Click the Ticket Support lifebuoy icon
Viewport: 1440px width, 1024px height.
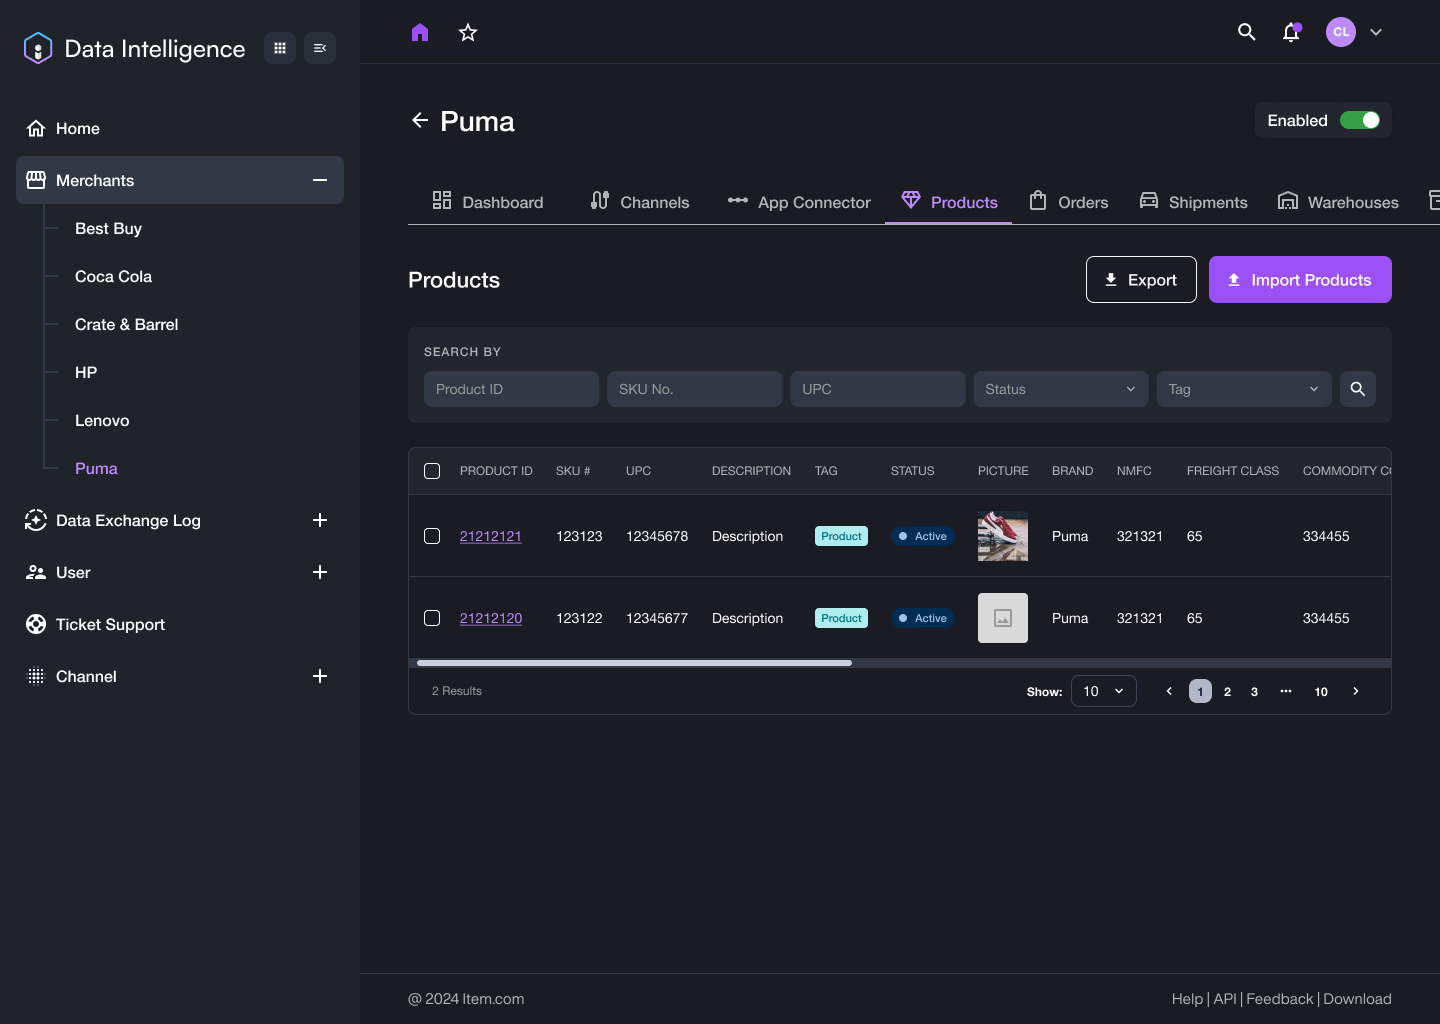(x=36, y=624)
